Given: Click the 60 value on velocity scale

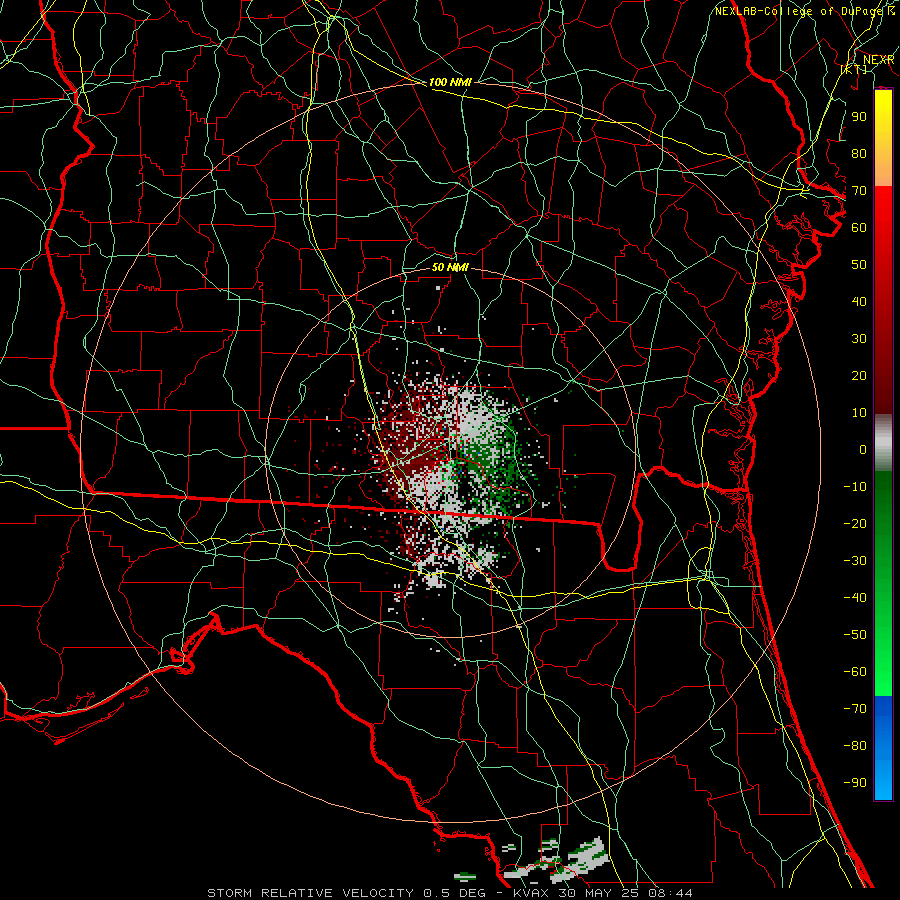Looking at the screenshot, I should [859, 228].
